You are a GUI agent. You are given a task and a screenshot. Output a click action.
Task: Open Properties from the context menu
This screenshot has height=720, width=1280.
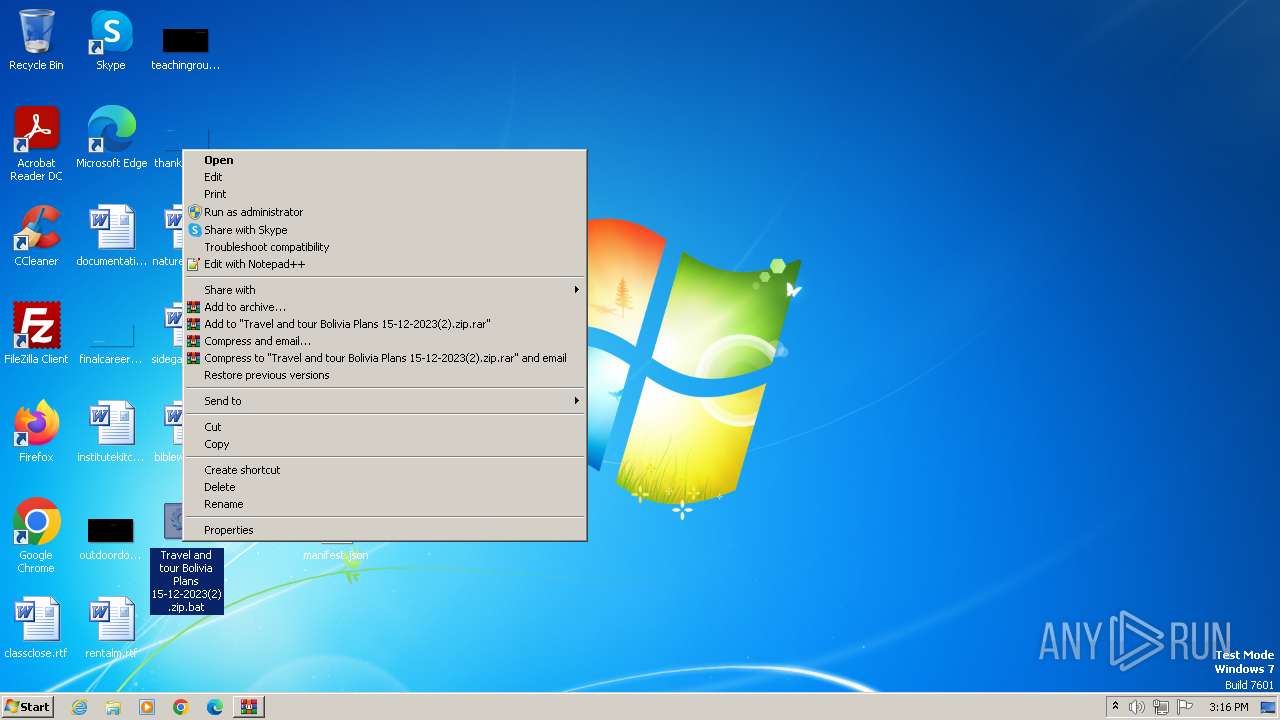pyautogui.click(x=385, y=530)
